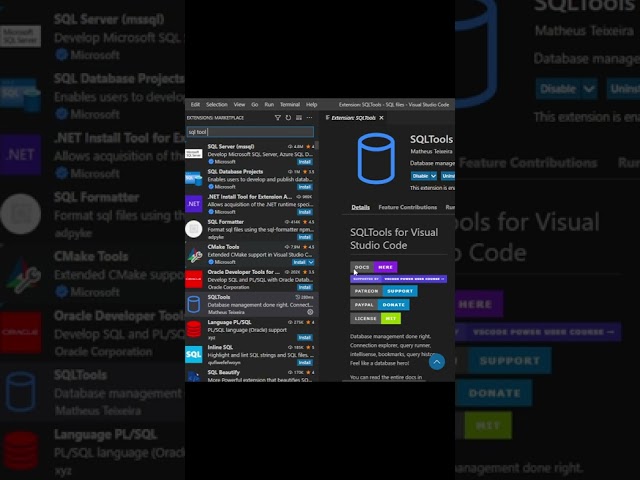640x480 pixels.
Task: Select the SQL Database Projects extension icon
Action: click(x=193, y=179)
